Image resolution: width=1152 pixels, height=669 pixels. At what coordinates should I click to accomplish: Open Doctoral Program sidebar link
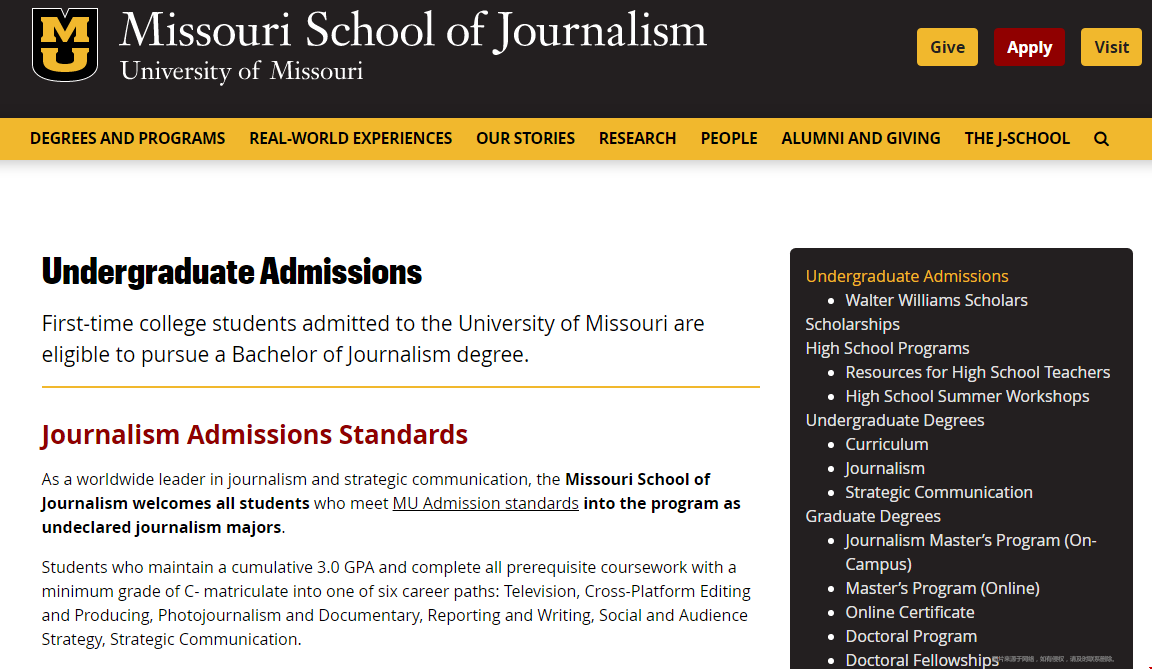911,636
